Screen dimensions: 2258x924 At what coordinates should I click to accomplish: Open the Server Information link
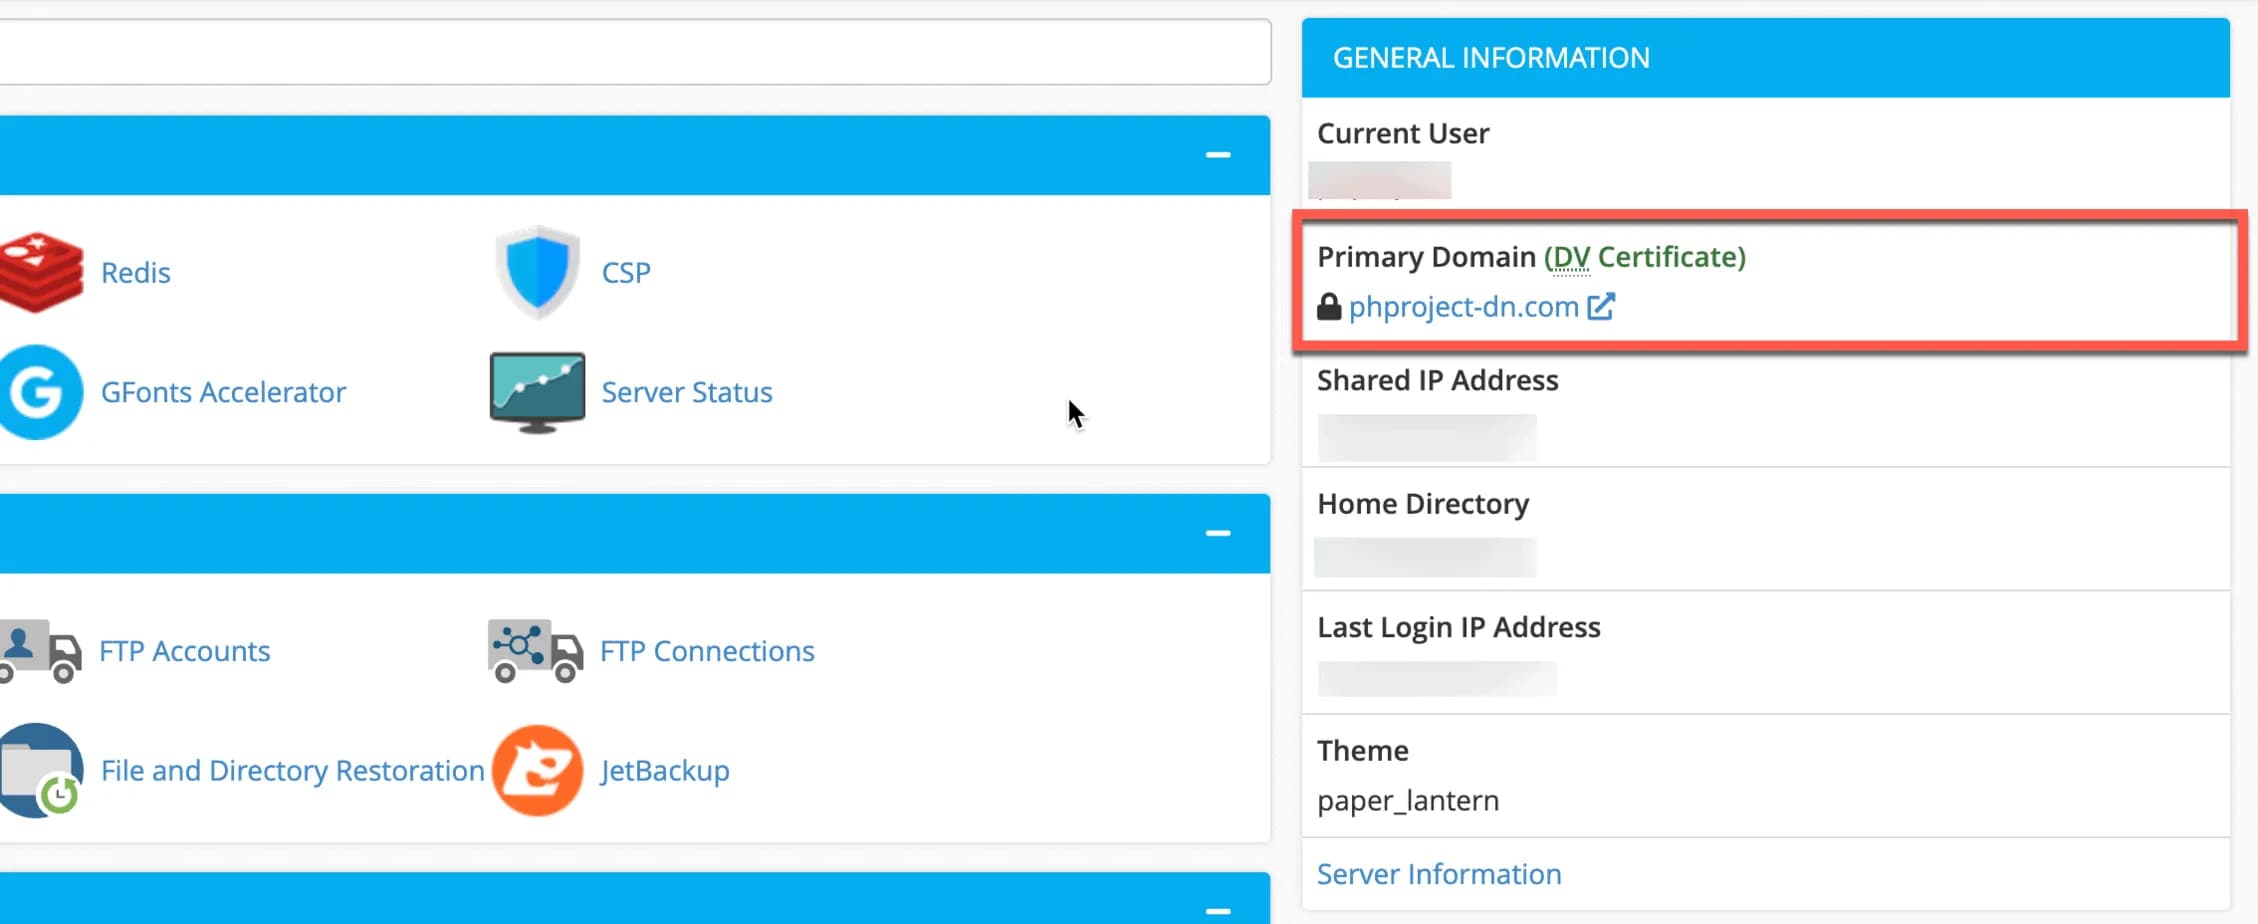point(1438,874)
